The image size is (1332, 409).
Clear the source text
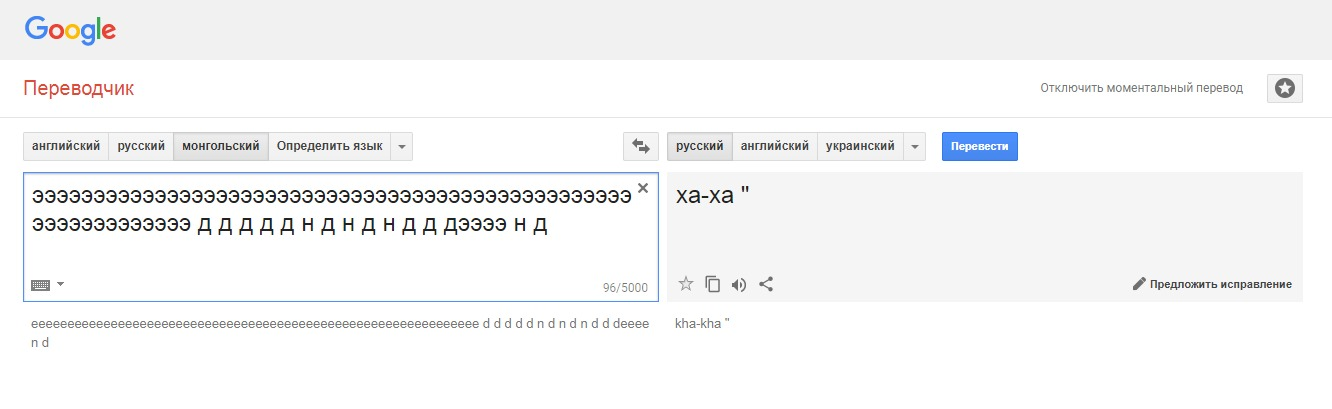click(x=643, y=188)
